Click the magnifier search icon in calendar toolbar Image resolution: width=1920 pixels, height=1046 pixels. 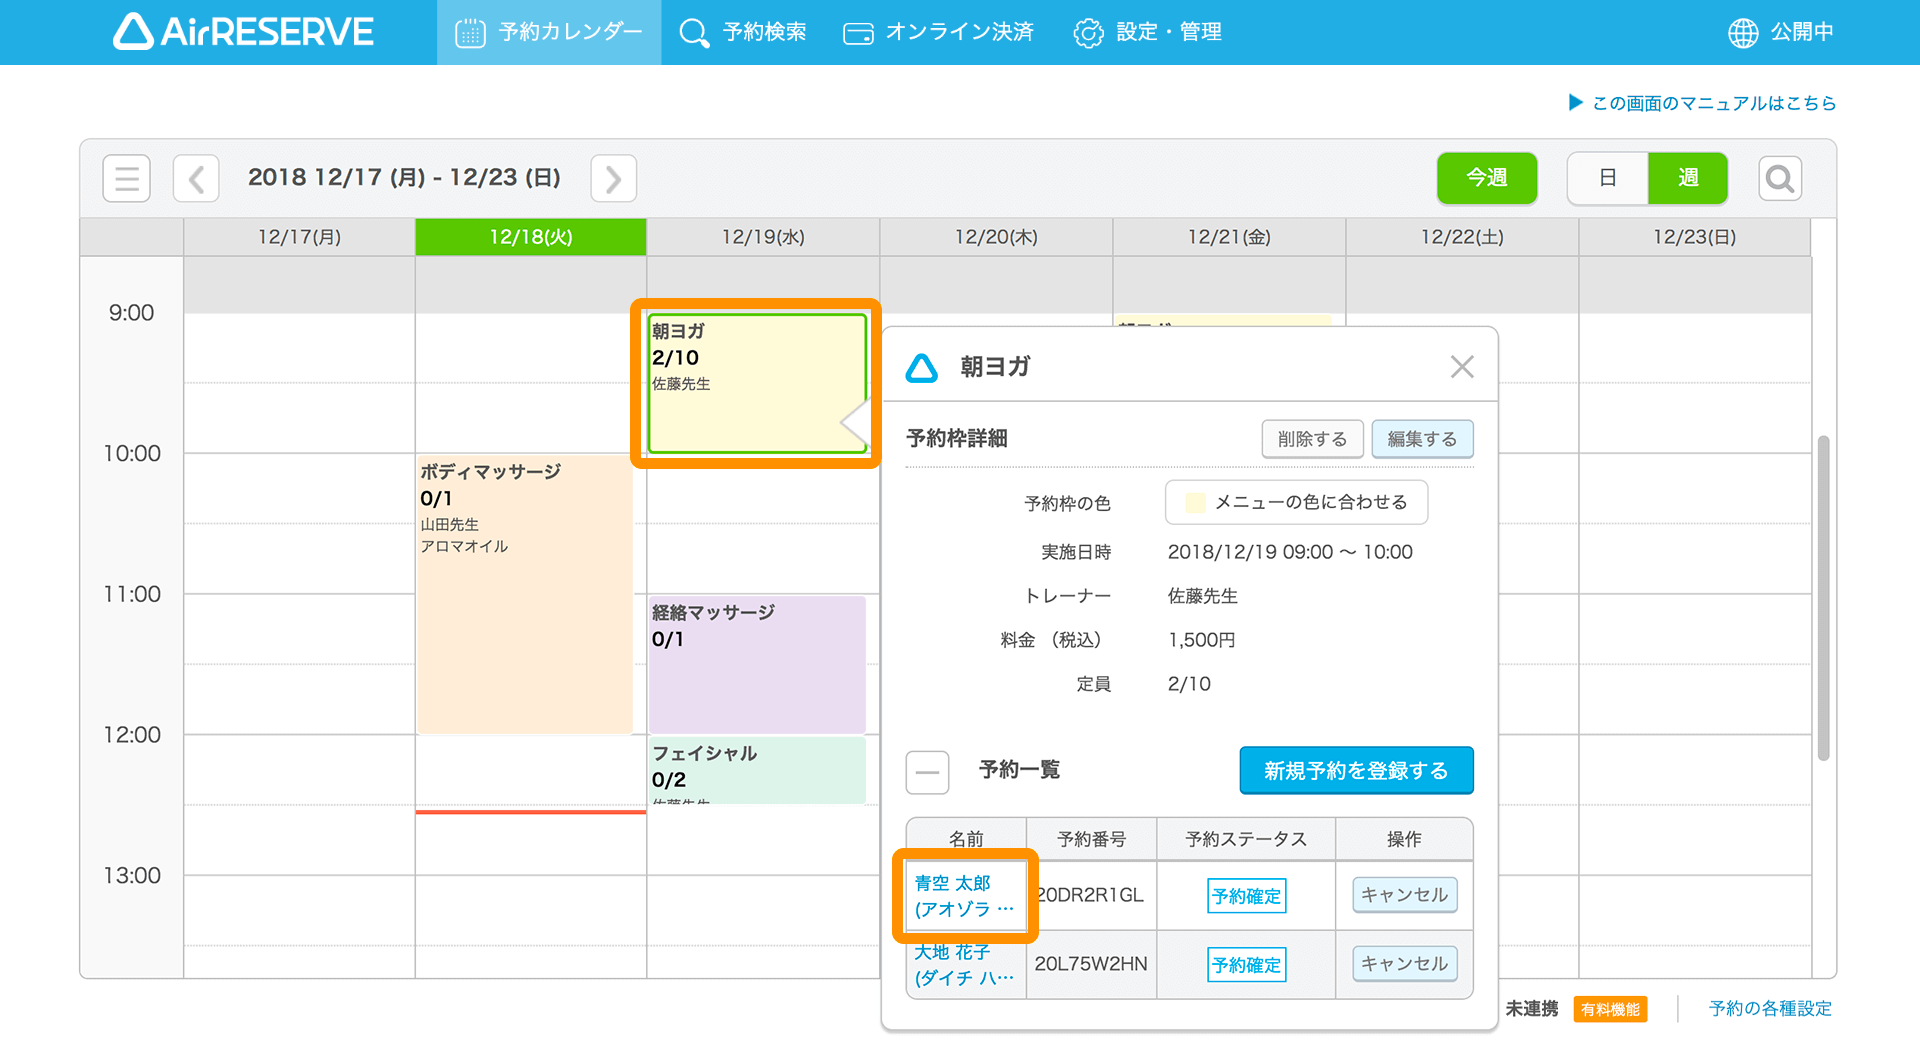coord(1780,179)
